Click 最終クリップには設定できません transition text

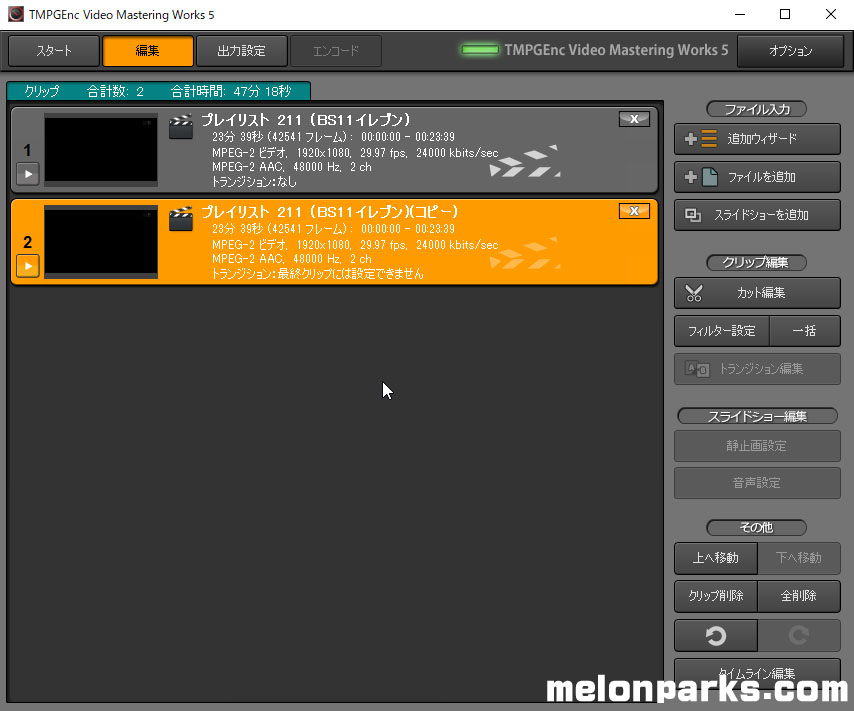tap(351, 274)
